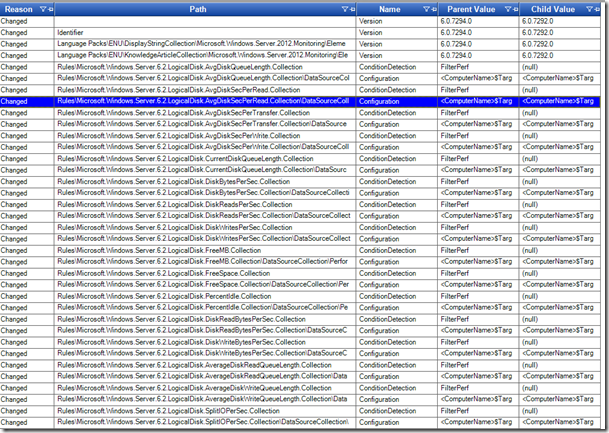The width and height of the screenshot is (609, 433).
Task: Select the SplitIOPerSec.Collection\DataSourceCollection path
Action: pos(205,422)
